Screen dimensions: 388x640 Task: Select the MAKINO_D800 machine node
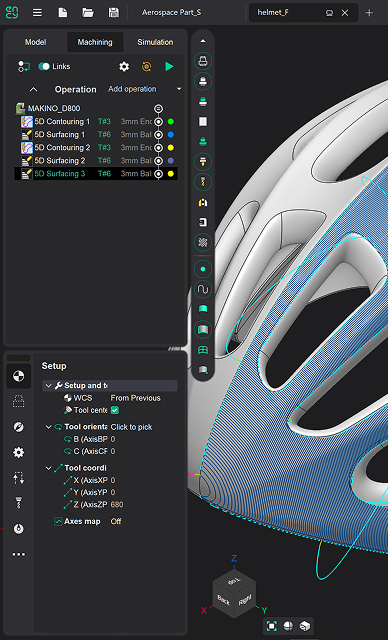[x=54, y=109]
